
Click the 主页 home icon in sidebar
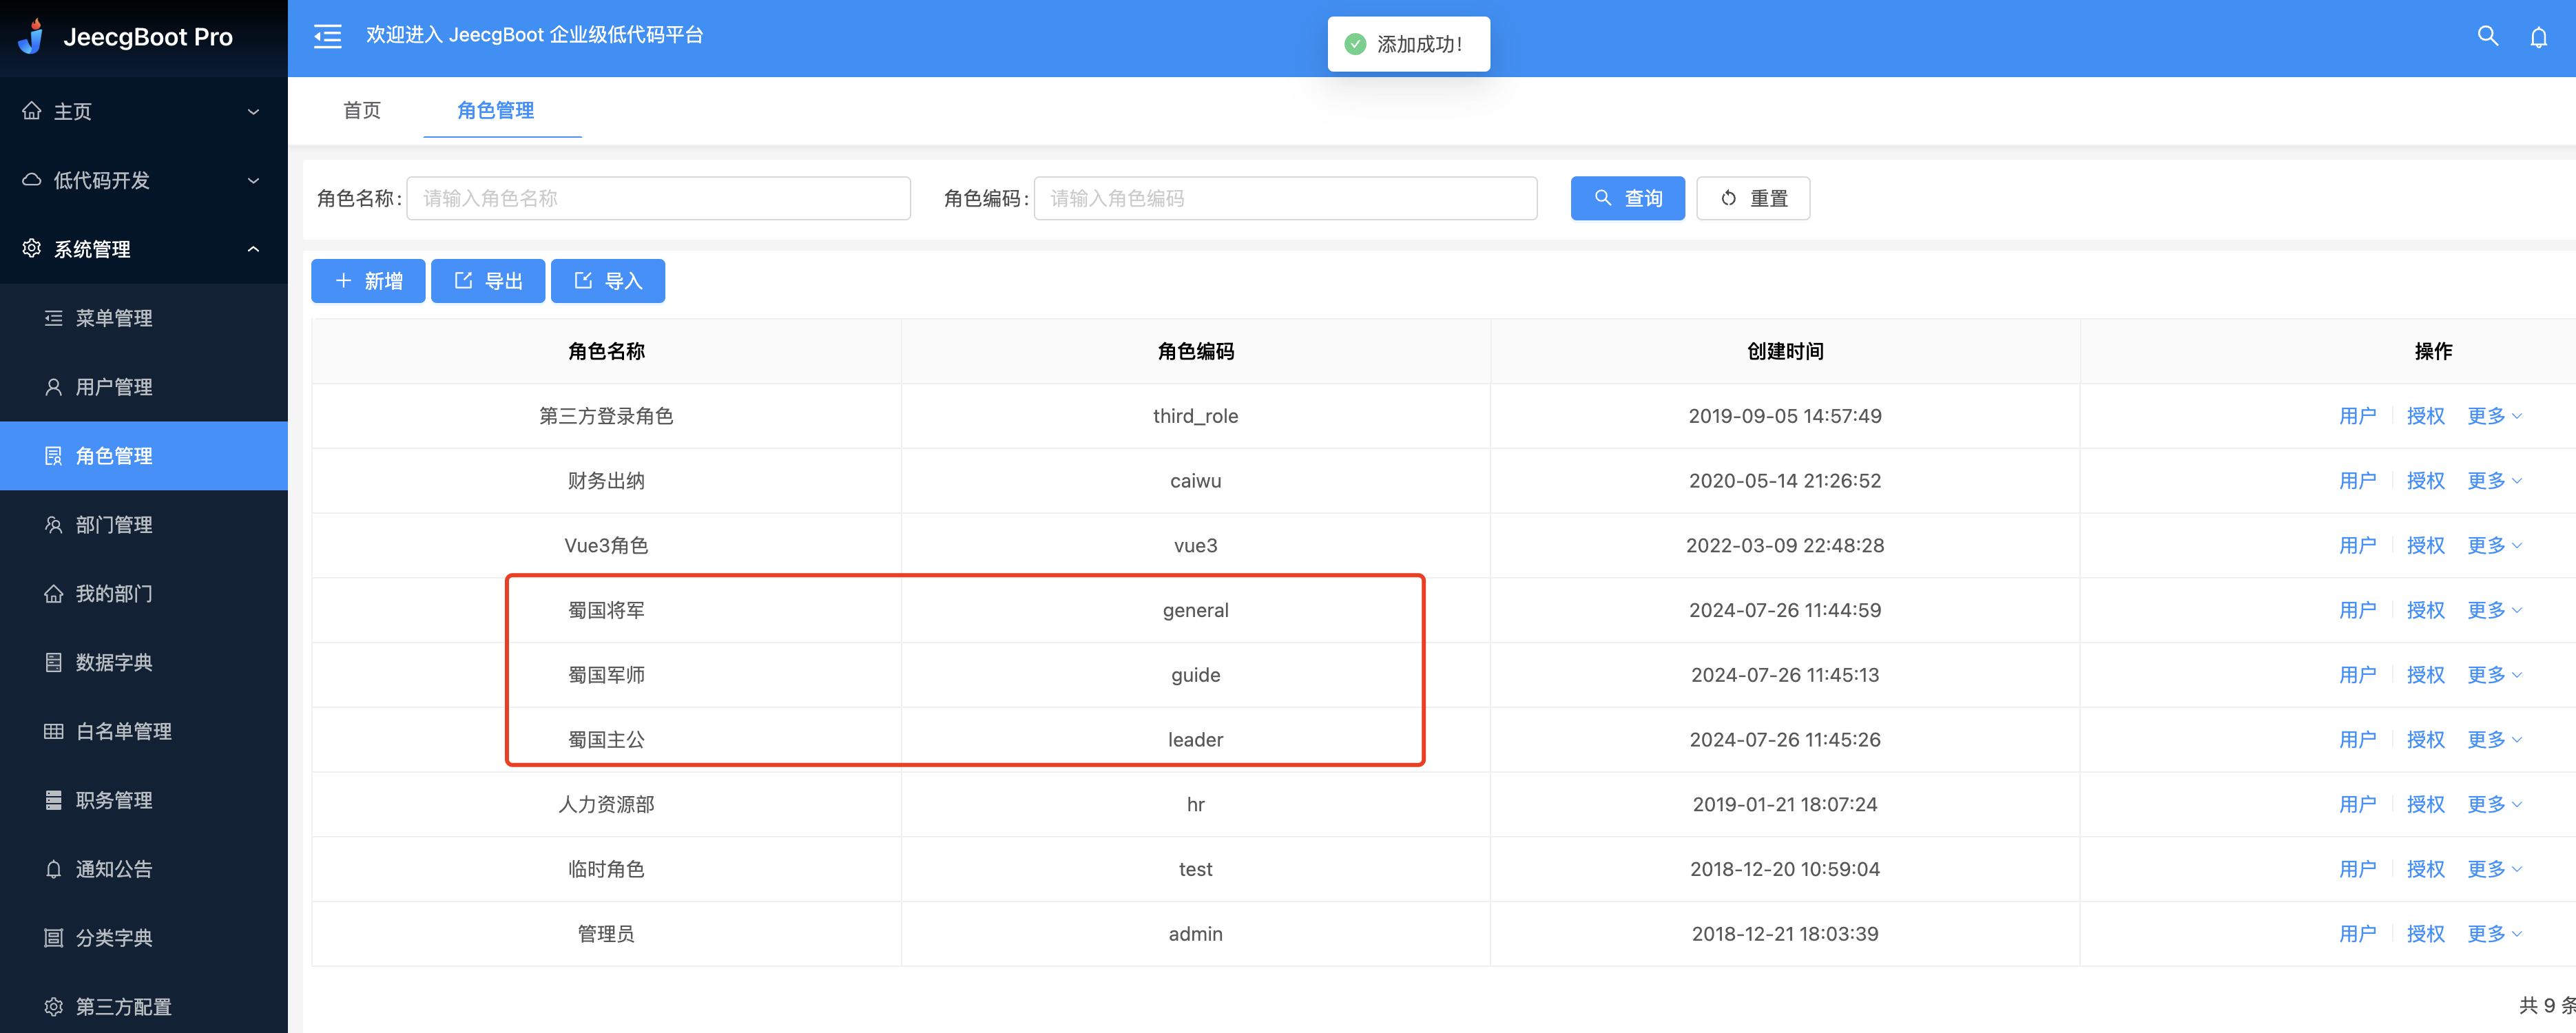tap(32, 110)
